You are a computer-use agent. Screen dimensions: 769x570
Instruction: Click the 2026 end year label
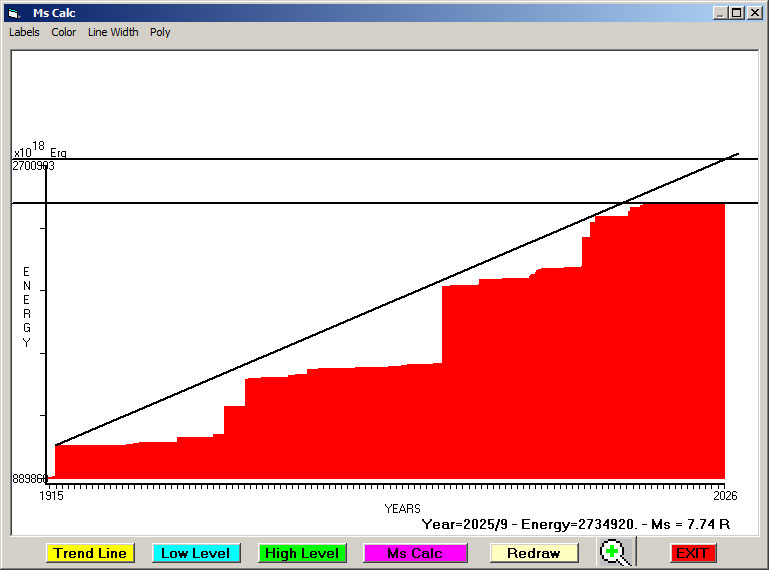click(x=724, y=495)
